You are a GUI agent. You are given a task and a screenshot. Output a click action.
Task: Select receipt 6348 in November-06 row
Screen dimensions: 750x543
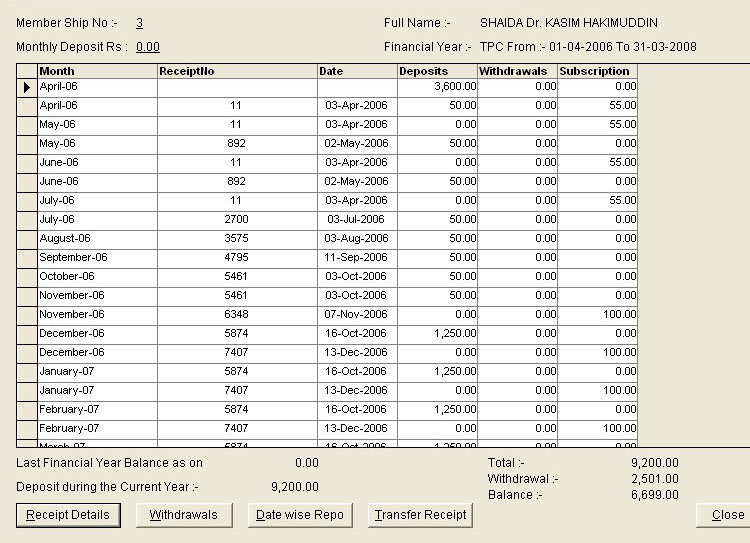237,314
